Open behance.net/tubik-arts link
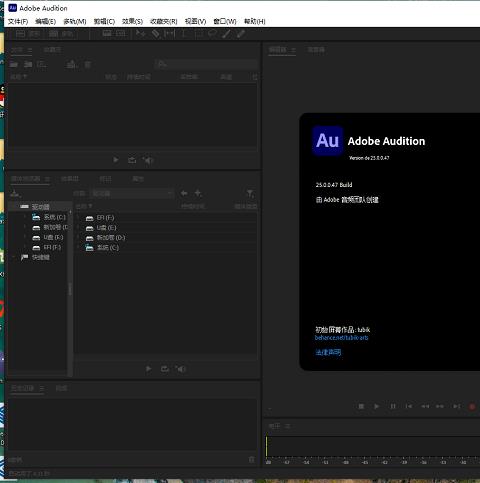Viewport: 480px width, 483px height. (341, 338)
